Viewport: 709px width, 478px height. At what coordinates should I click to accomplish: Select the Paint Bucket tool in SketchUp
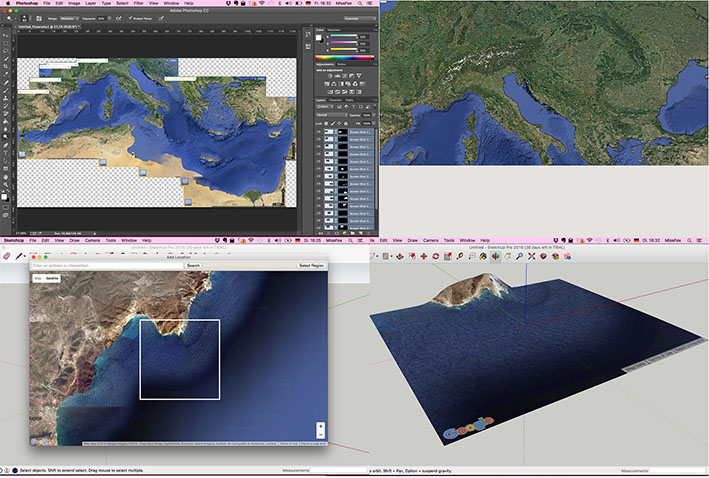tap(483, 256)
